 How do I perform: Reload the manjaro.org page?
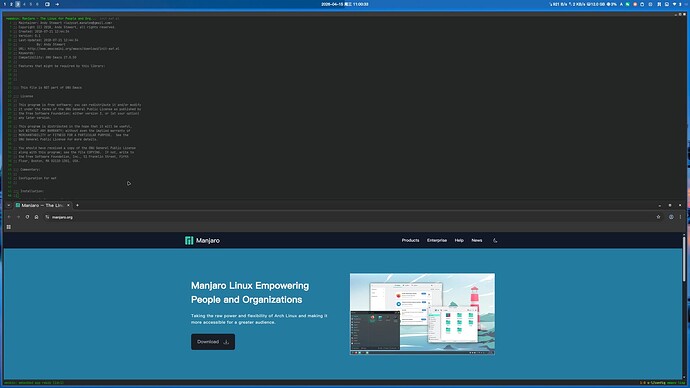[27, 217]
